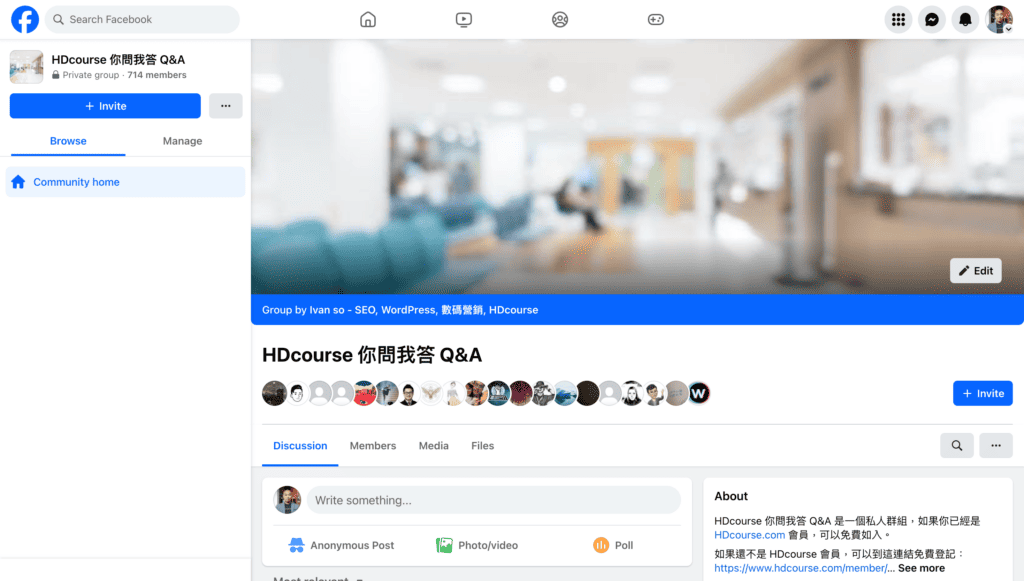Invite members using sidebar Invite button
This screenshot has height=581, width=1024.
105,106
